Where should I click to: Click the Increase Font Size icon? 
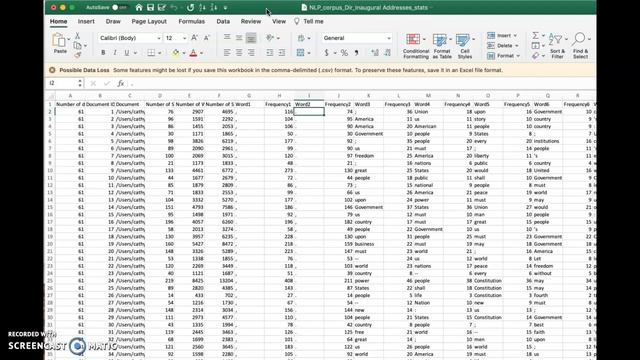coord(194,38)
